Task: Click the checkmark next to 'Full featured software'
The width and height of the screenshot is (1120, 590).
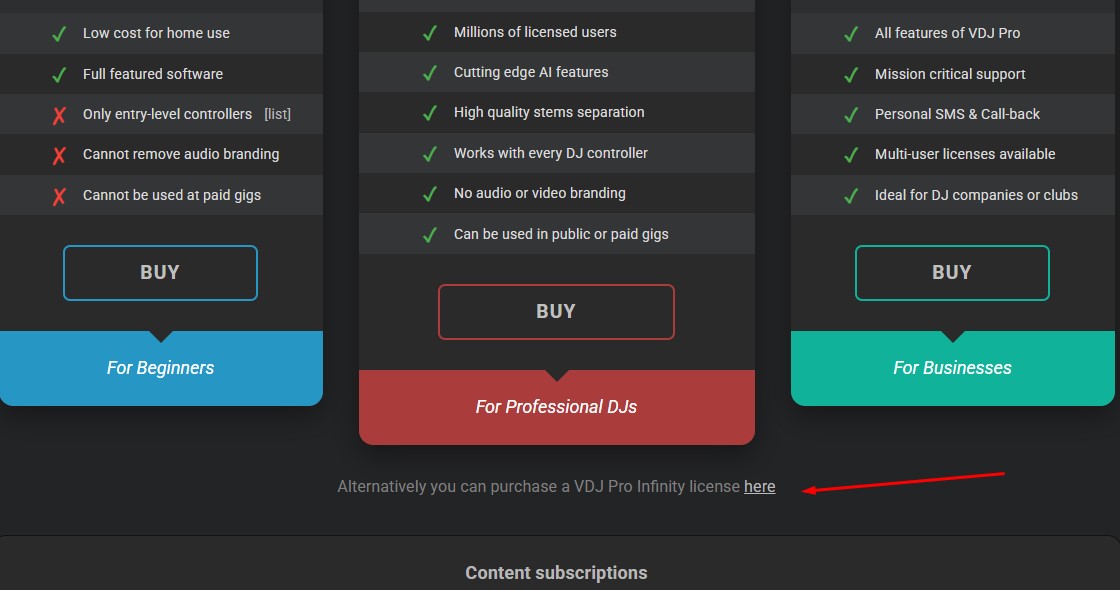Action: [x=59, y=75]
